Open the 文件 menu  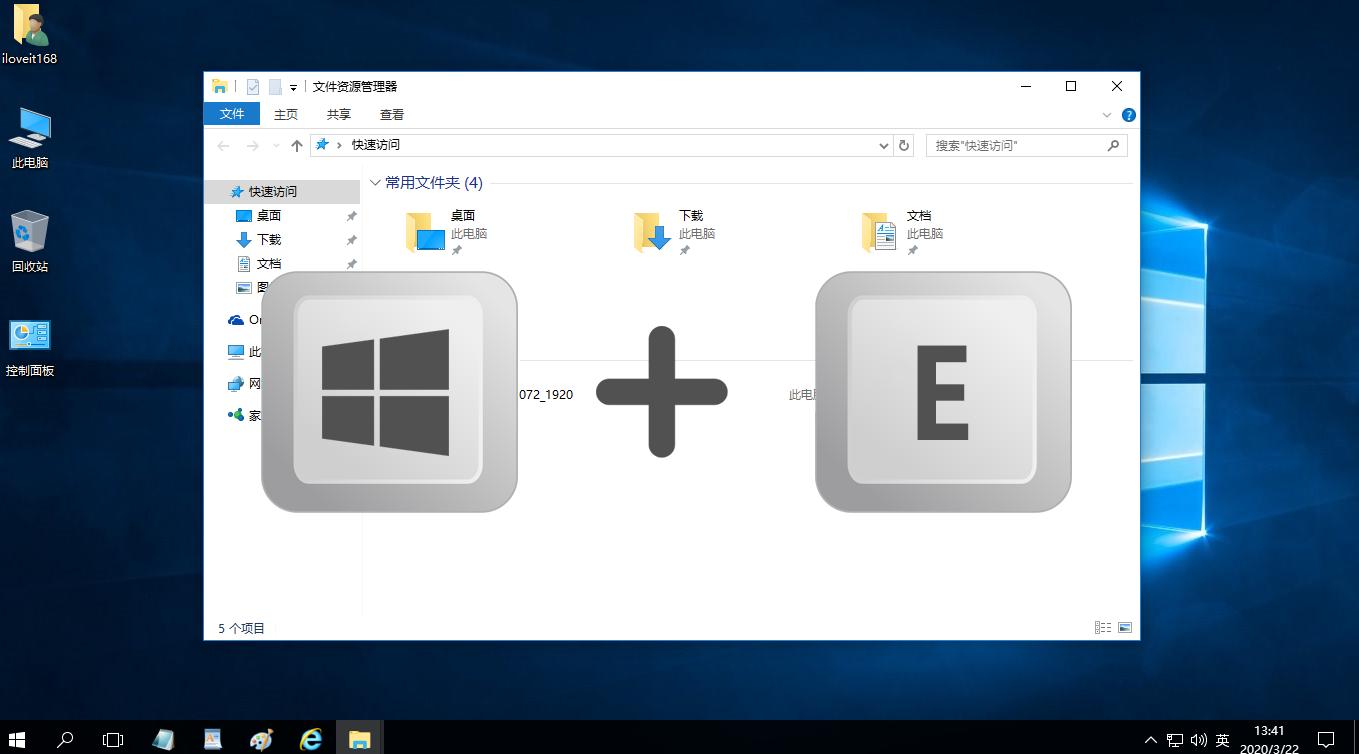pyautogui.click(x=232, y=114)
